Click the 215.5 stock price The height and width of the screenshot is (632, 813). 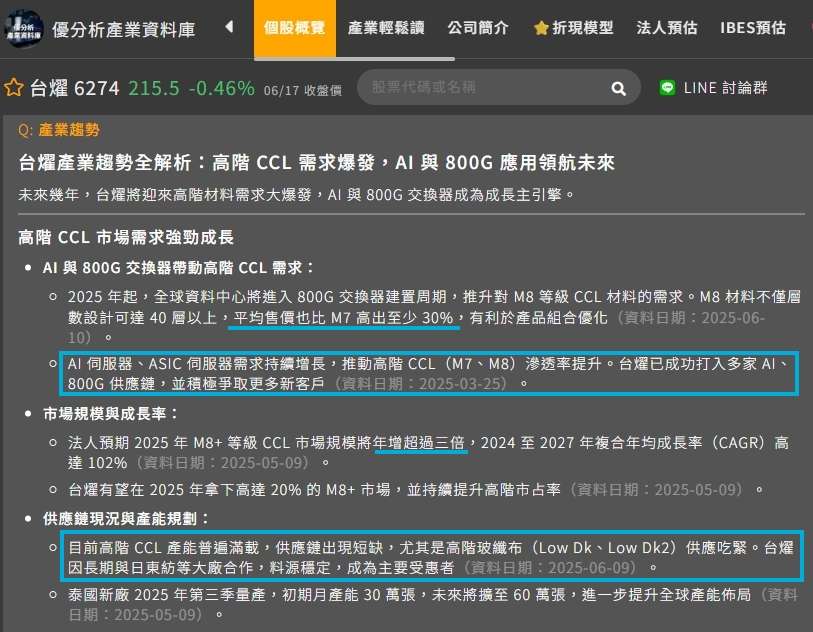click(x=153, y=88)
